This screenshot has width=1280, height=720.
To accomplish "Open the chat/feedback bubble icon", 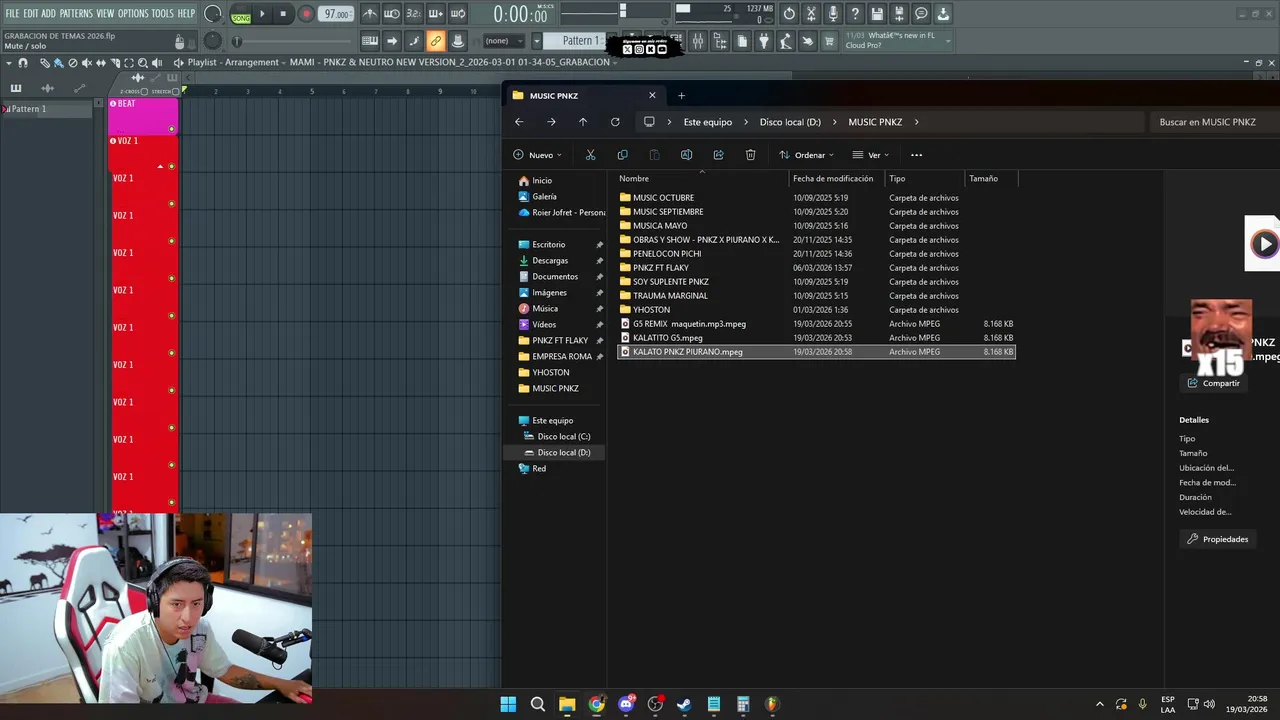I will tap(921, 14).
